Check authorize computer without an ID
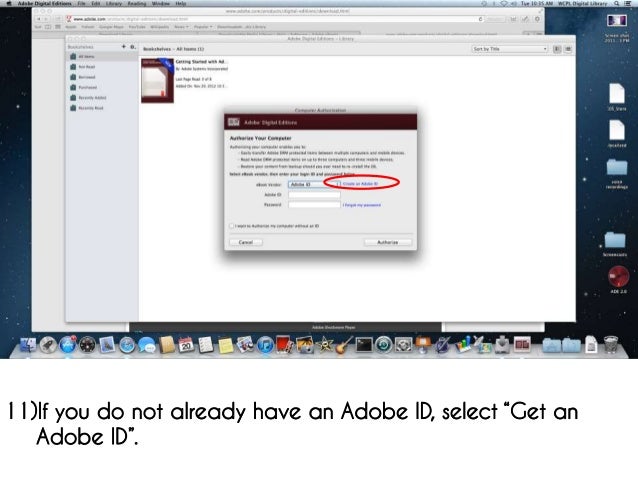Screen dimensions: 638x479 click(232, 226)
